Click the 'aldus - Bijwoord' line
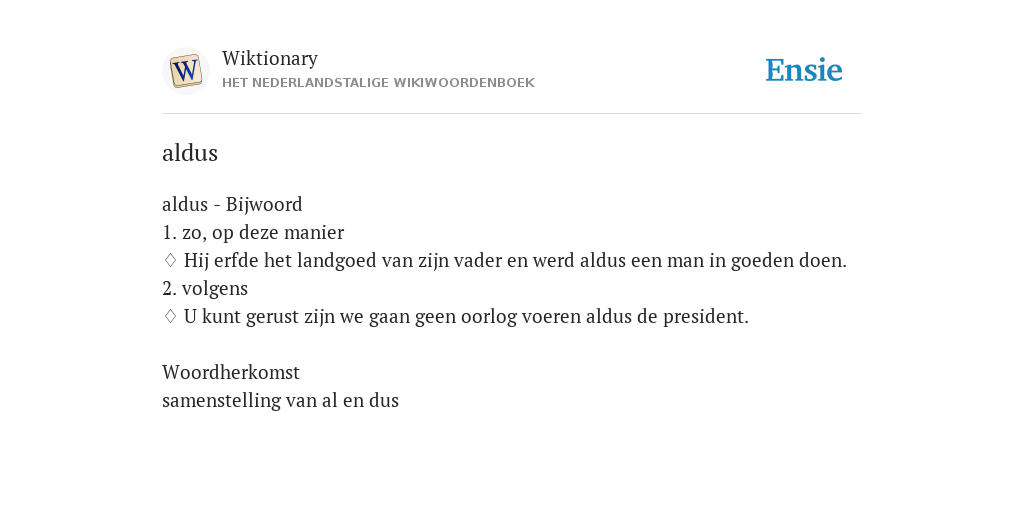1024x512 pixels. (232, 205)
